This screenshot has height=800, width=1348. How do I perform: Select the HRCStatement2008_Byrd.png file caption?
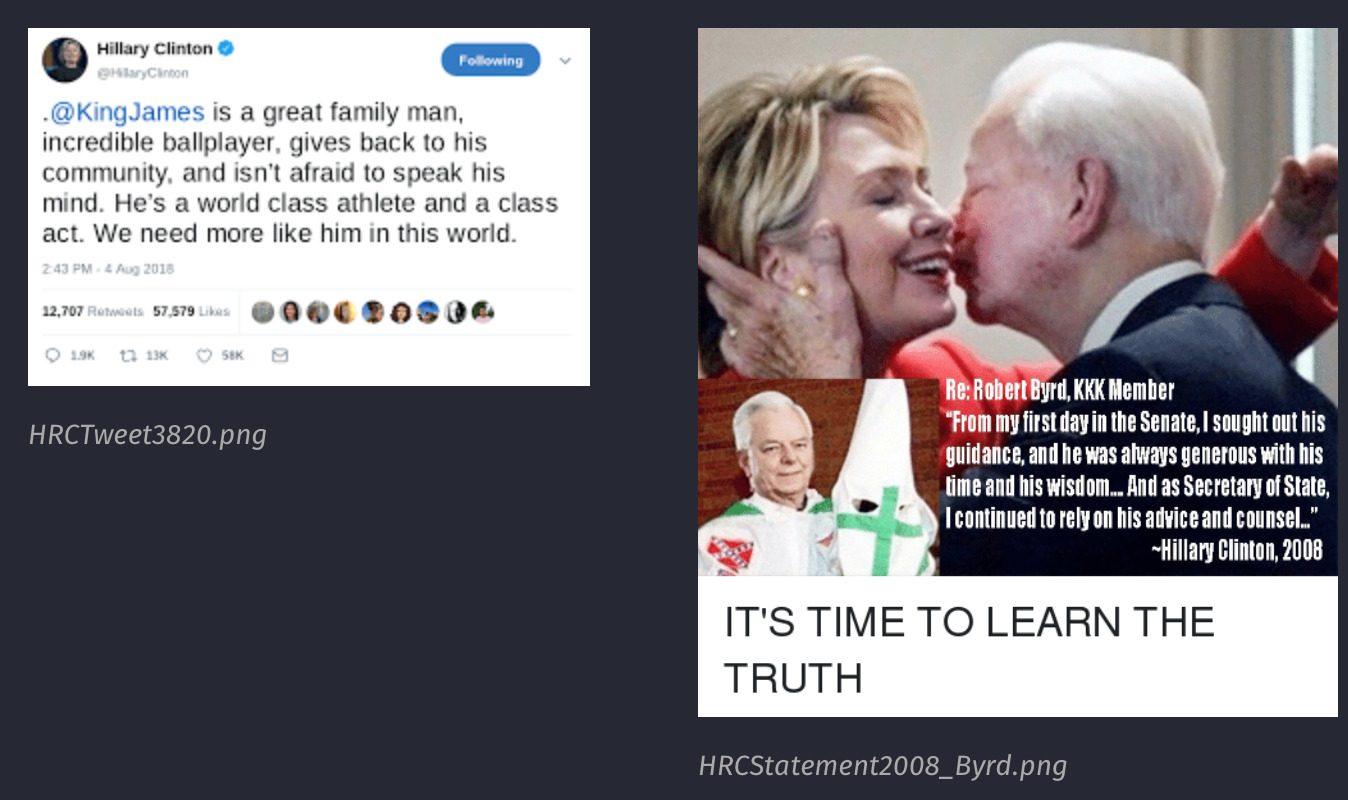tap(882, 766)
